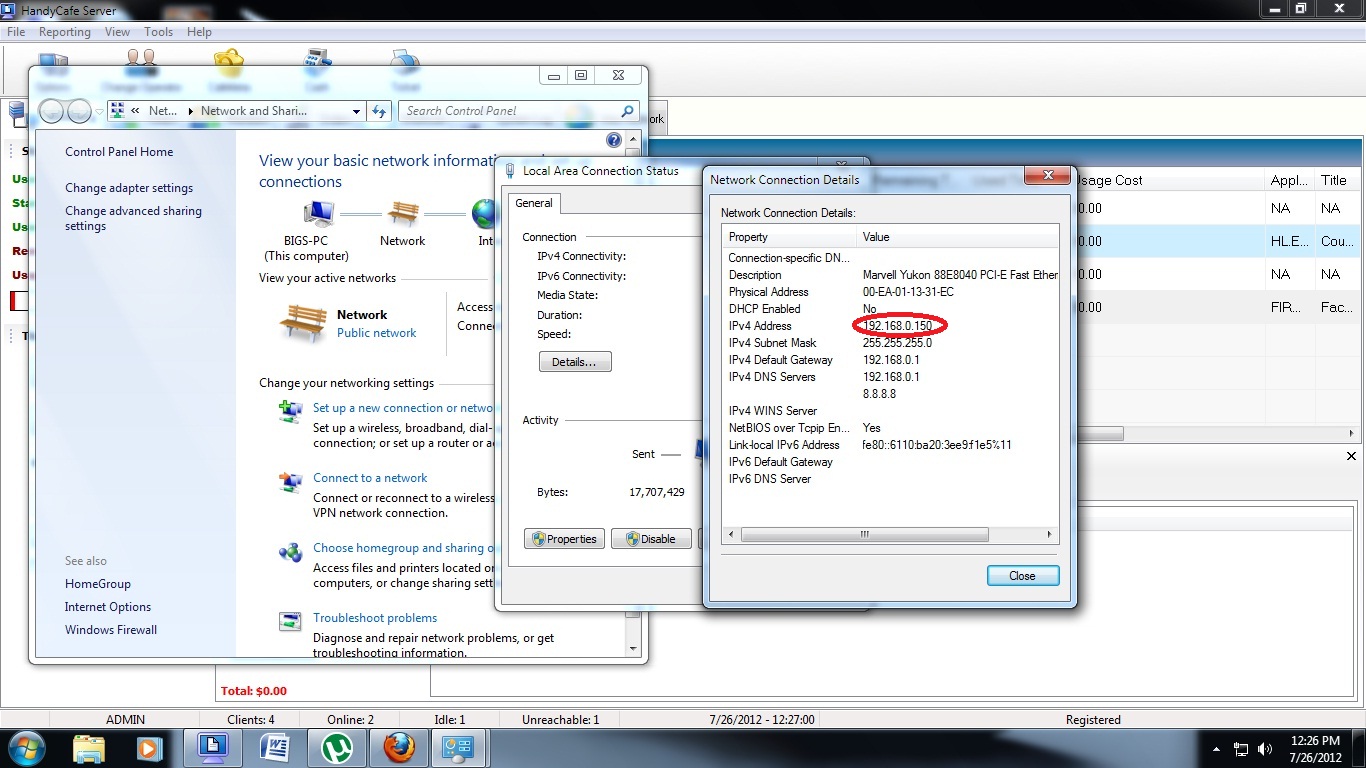
Task: Click the icon beside Connect to a network
Action: tap(291, 482)
